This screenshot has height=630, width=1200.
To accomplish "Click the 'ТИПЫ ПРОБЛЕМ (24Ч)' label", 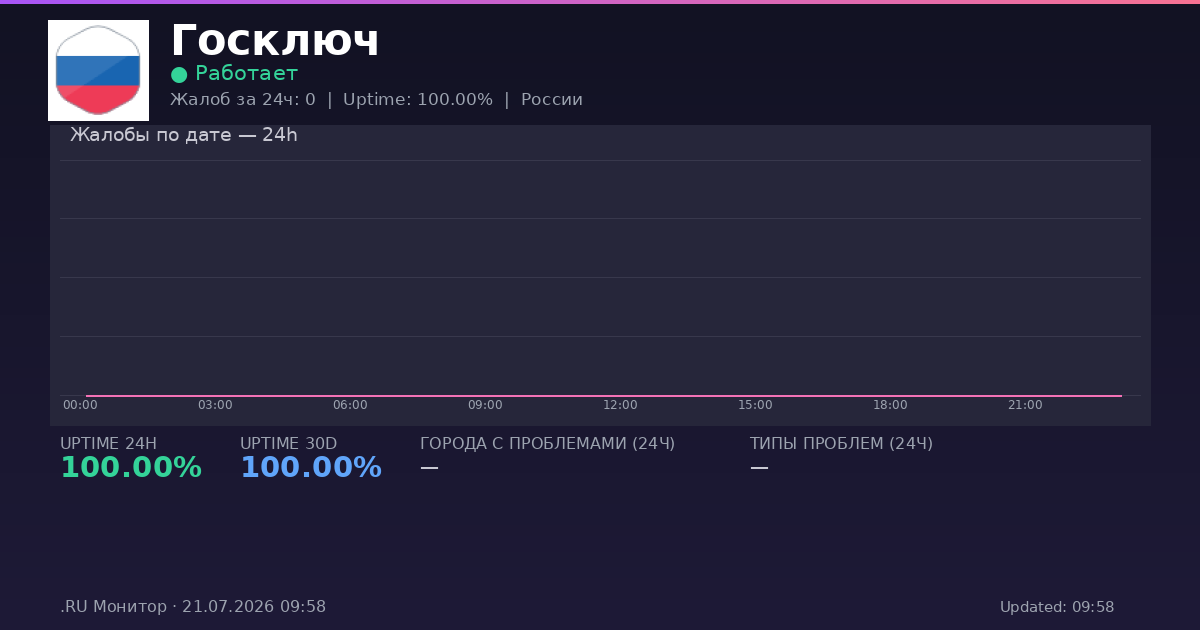I will (x=841, y=444).
